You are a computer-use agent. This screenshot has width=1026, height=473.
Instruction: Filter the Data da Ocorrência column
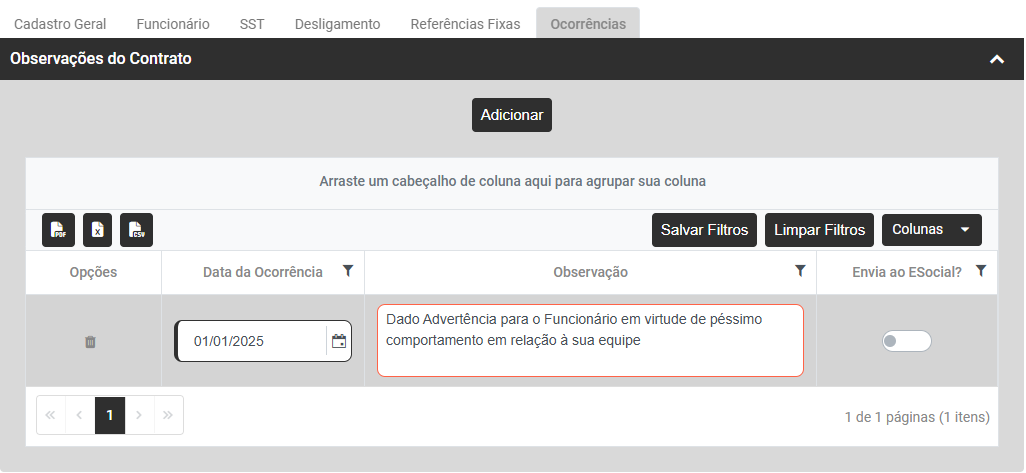(x=347, y=271)
